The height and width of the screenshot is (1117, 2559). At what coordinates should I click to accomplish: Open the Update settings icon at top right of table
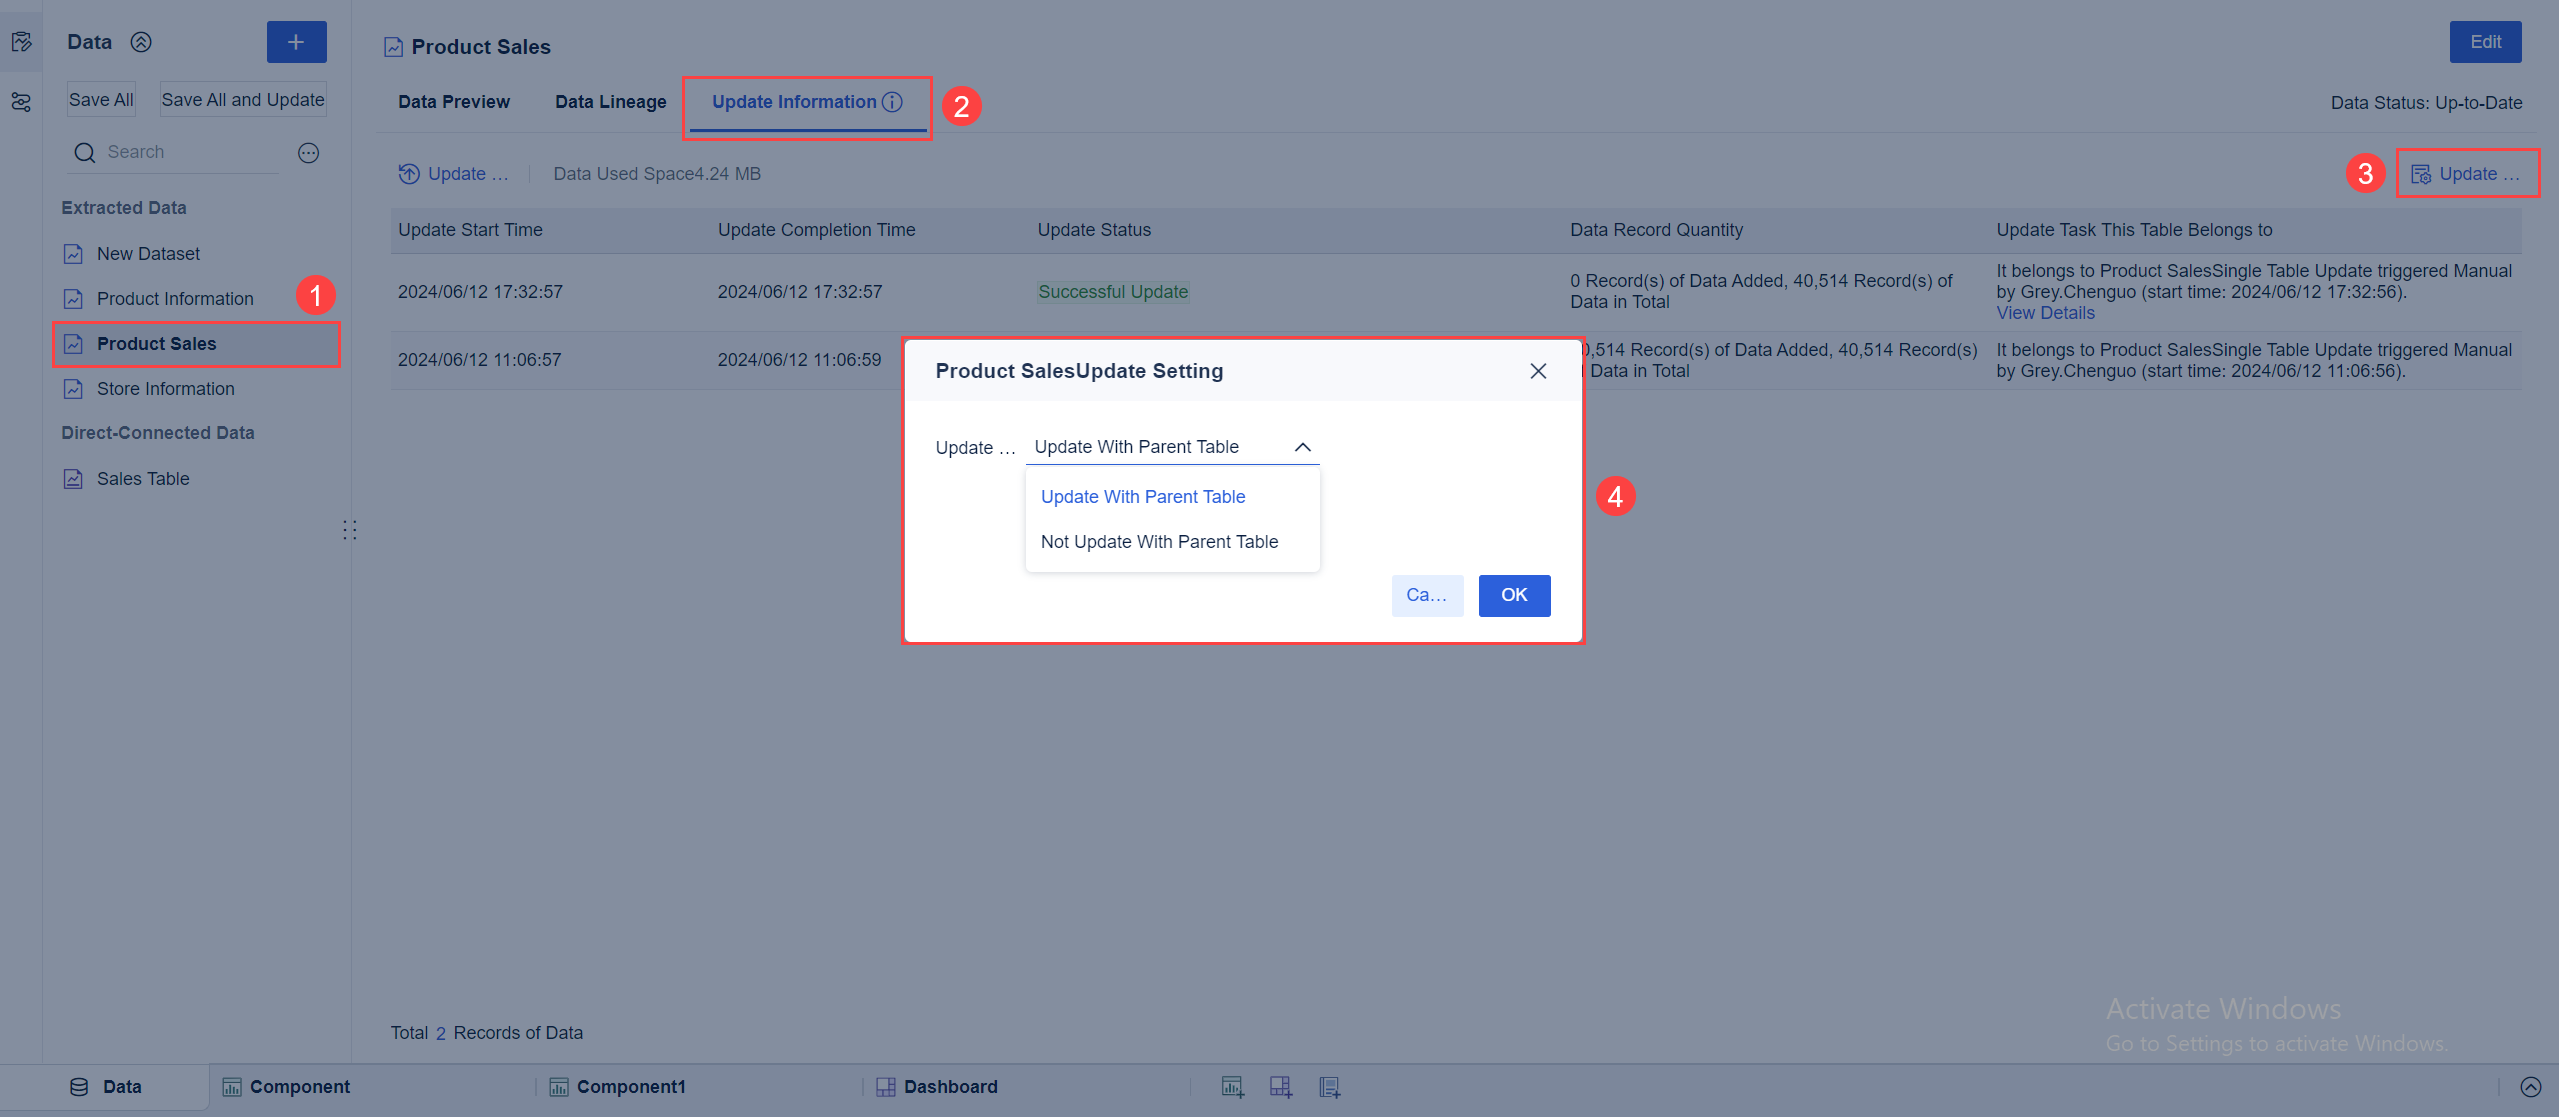2420,174
